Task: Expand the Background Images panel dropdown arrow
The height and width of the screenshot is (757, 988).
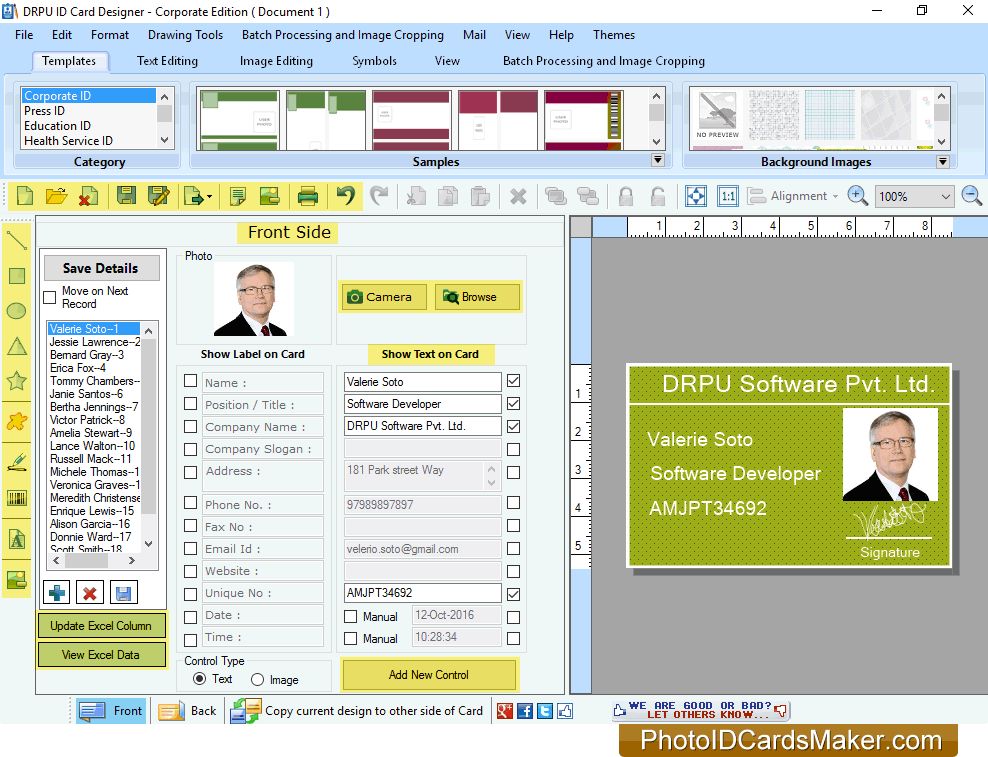Action: coord(943,161)
